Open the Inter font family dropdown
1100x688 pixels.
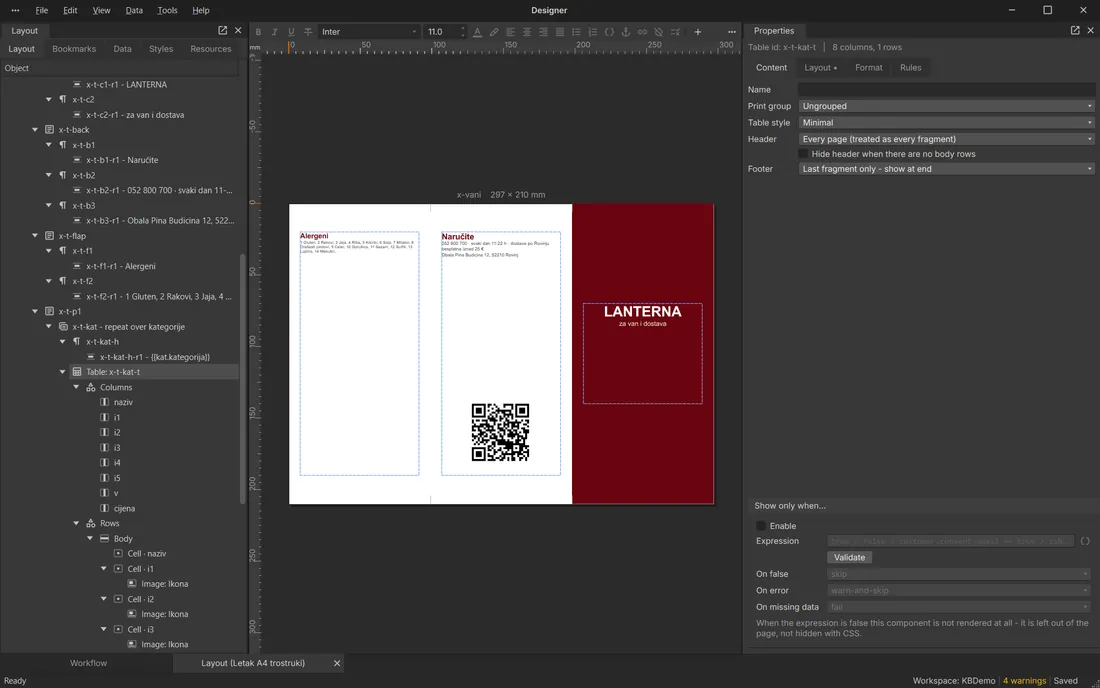coord(369,32)
